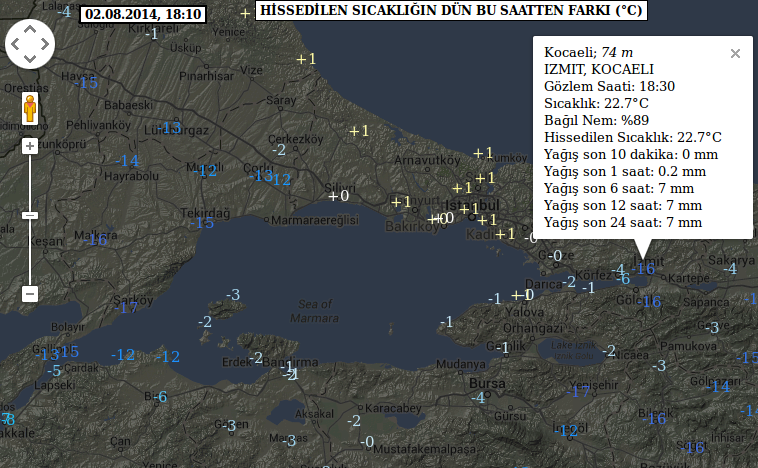Click the -16 marker below Izmit popup
The image size is (758, 468).
click(645, 268)
